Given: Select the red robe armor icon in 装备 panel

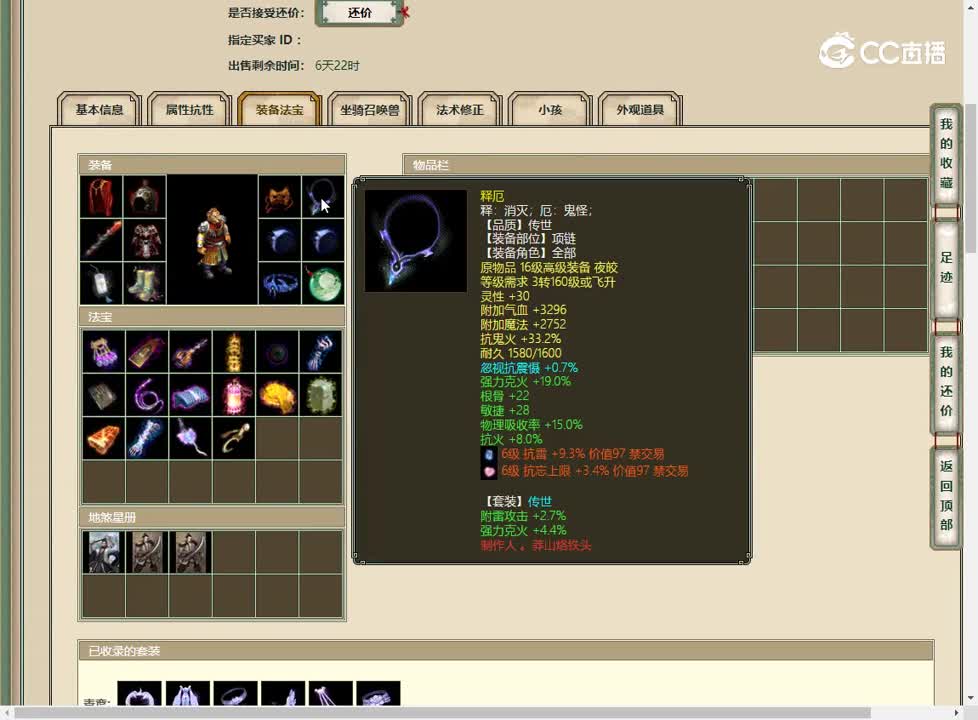Looking at the screenshot, I should click(x=100, y=197).
